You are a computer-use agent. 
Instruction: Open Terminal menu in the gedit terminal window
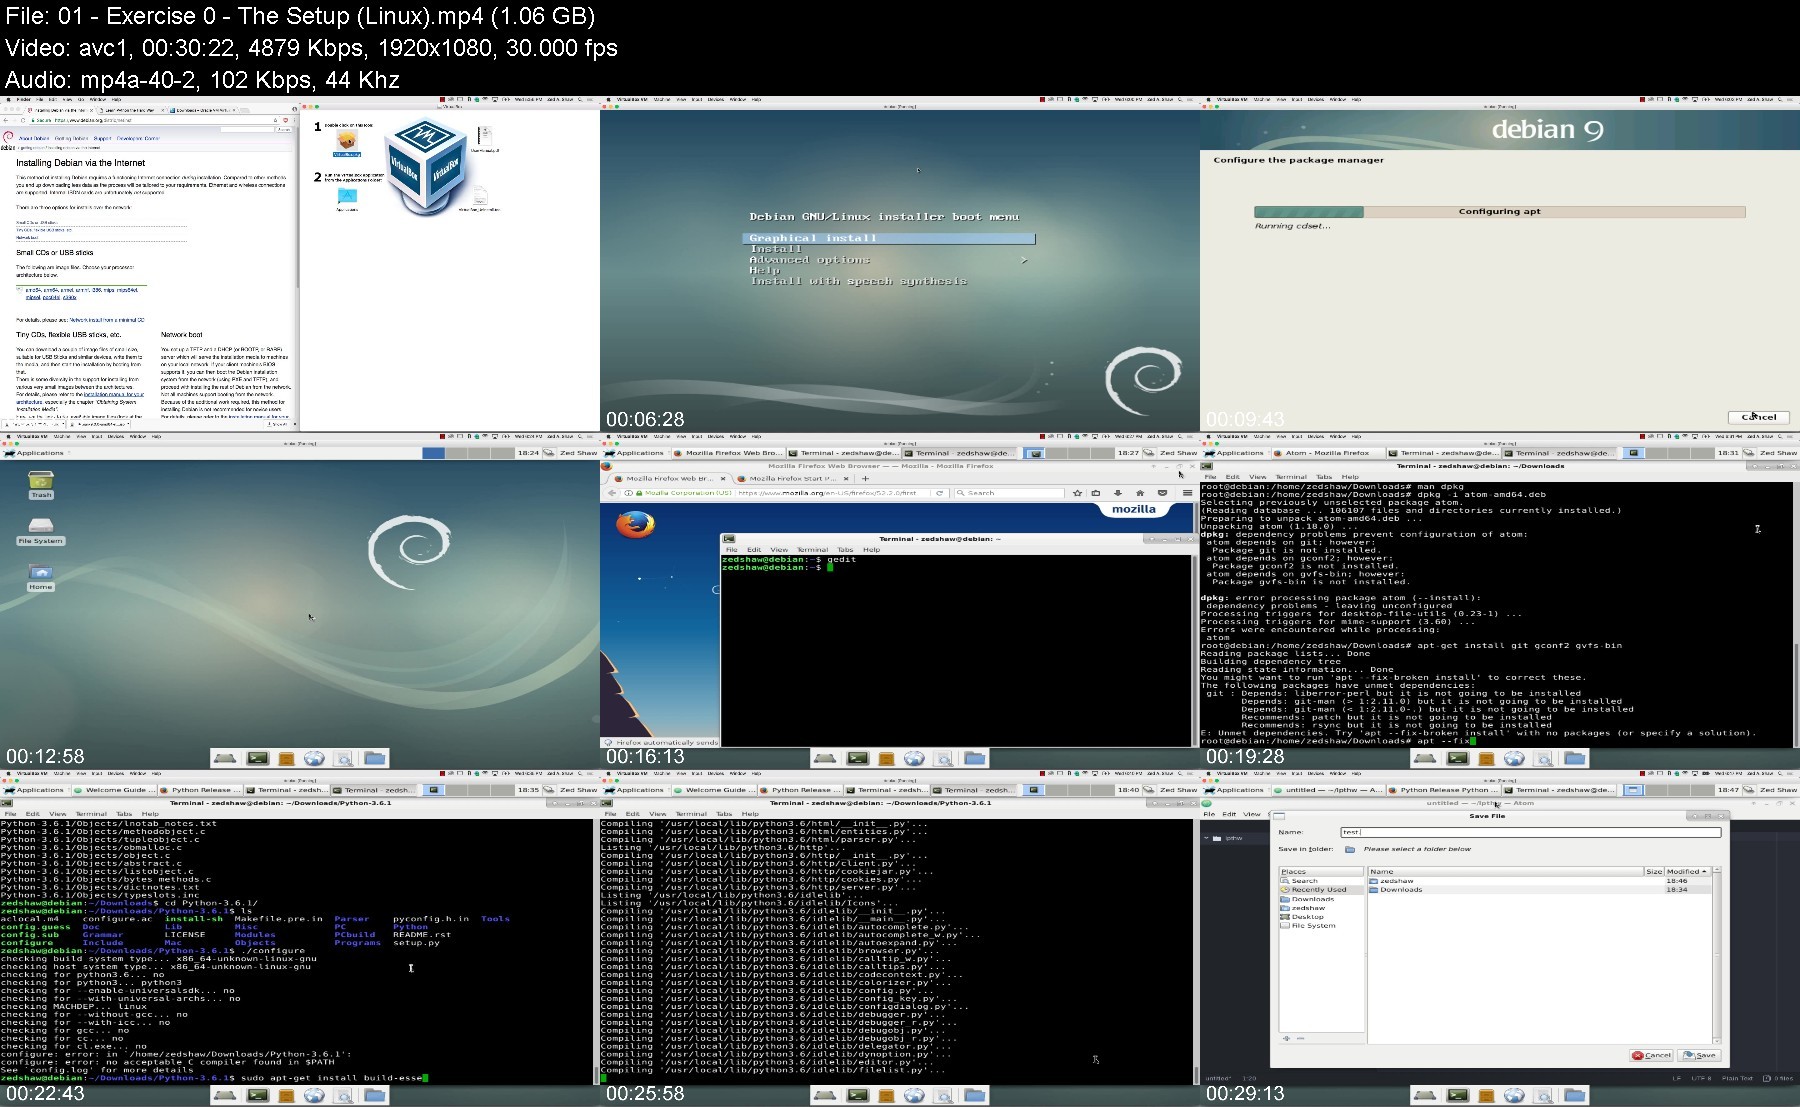pyautogui.click(x=812, y=549)
